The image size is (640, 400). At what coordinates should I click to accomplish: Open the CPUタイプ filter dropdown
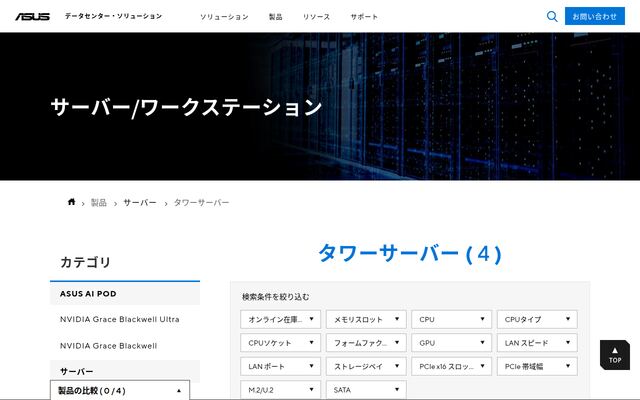537,319
